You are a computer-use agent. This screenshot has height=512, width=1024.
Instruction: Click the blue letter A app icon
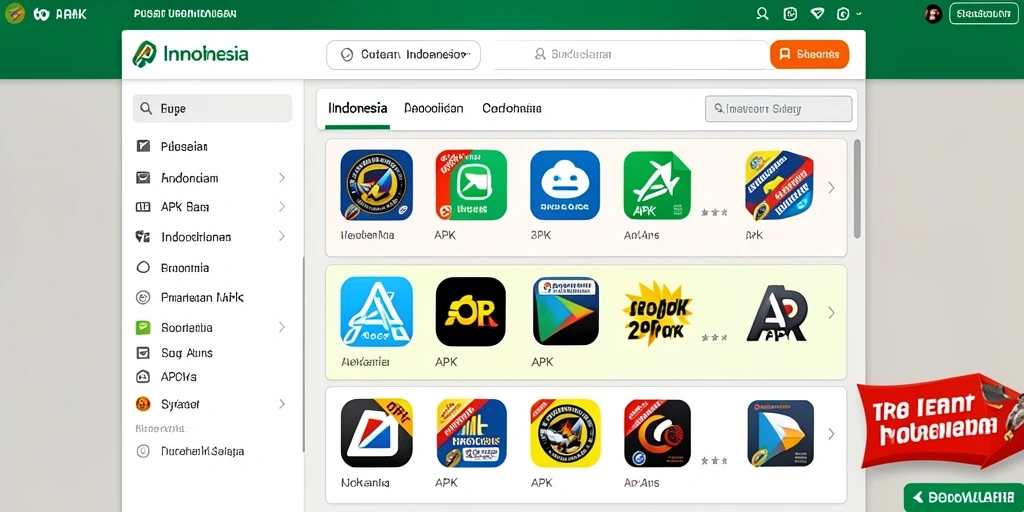(x=376, y=312)
